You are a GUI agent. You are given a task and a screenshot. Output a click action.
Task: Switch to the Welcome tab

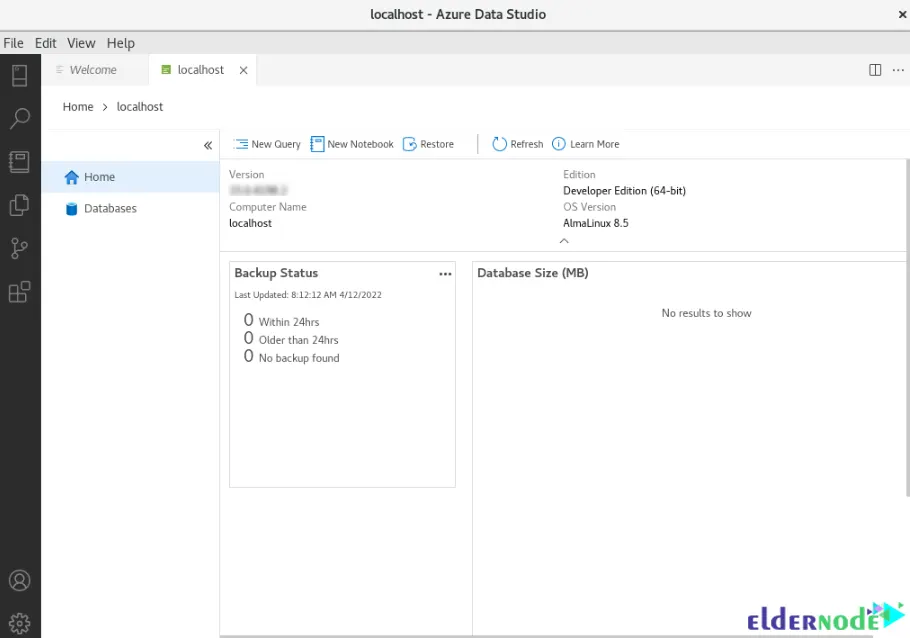pos(92,70)
